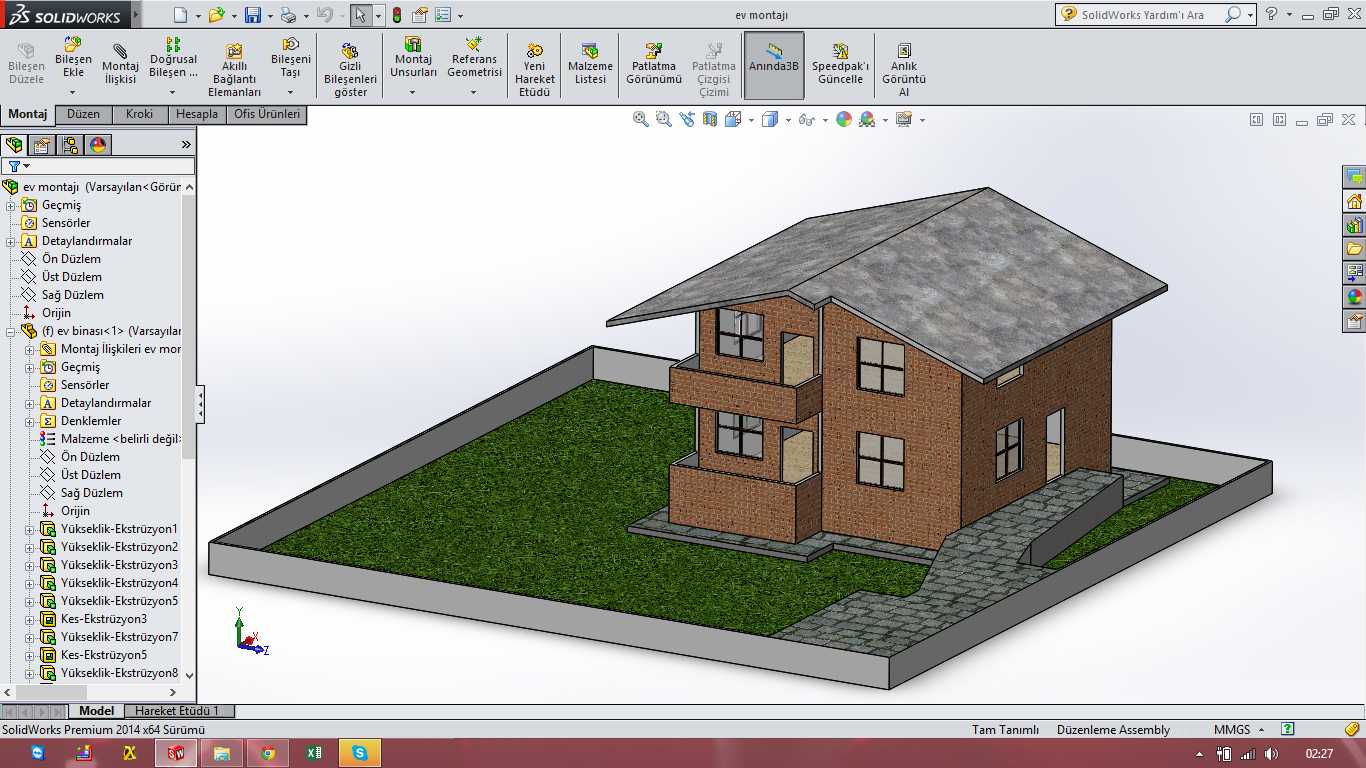Select the Montaj İlişkisi (Mate) tool
1366x768 pixels.
click(x=120, y=65)
